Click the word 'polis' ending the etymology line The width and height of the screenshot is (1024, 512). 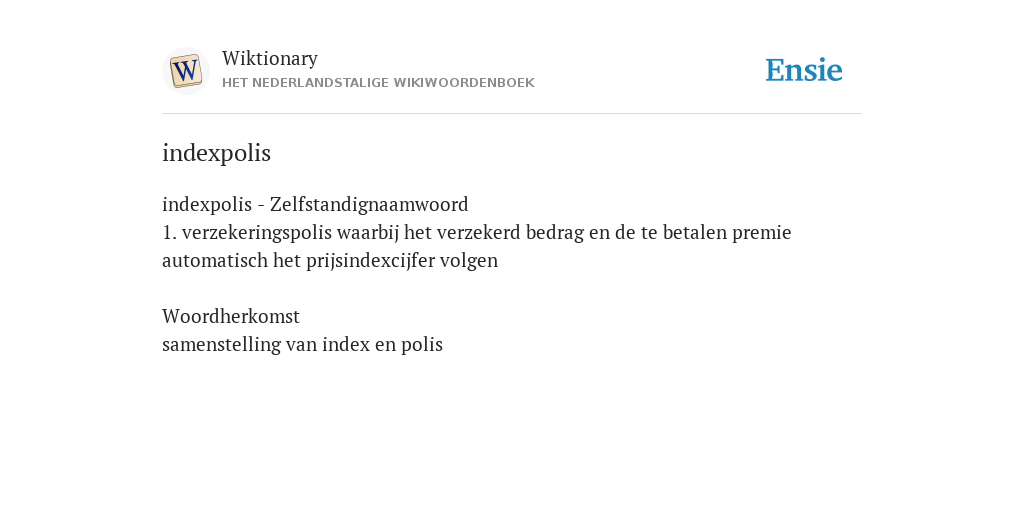[x=422, y=344]
